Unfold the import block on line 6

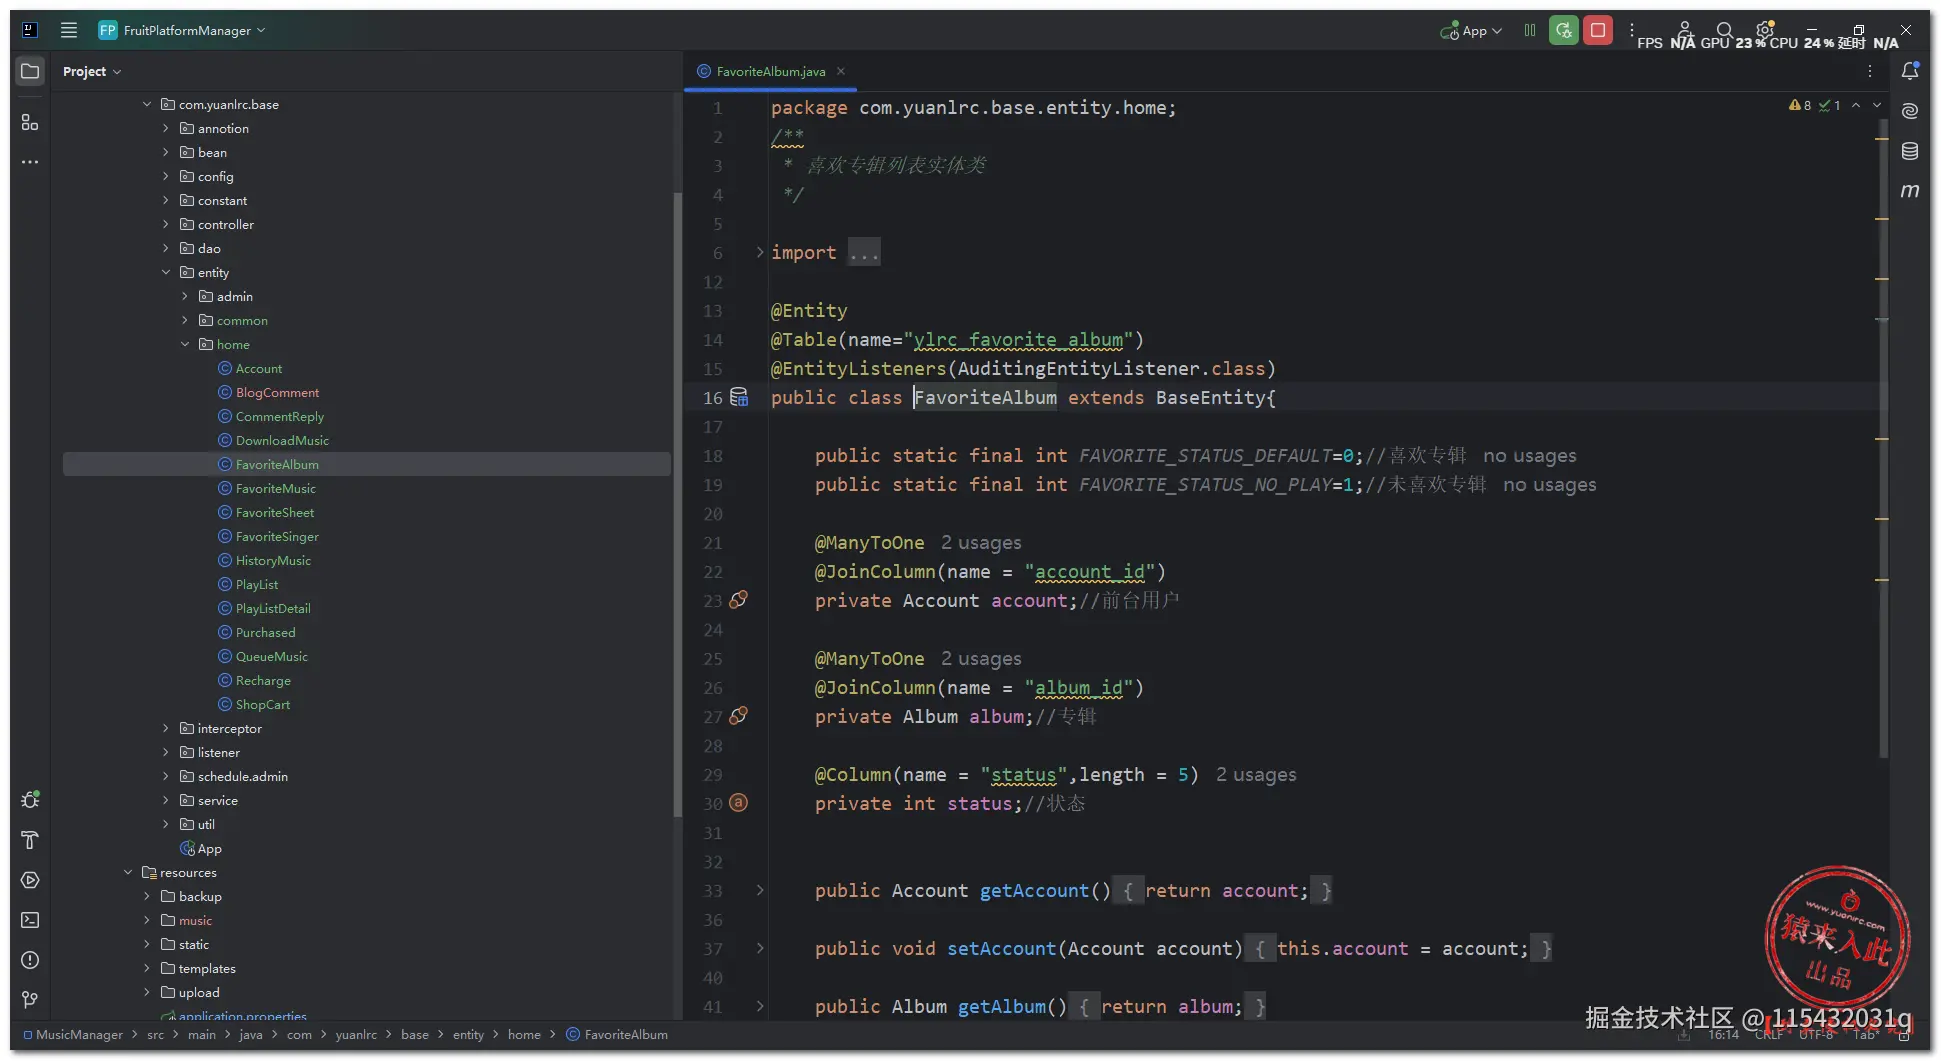point(760,252)
